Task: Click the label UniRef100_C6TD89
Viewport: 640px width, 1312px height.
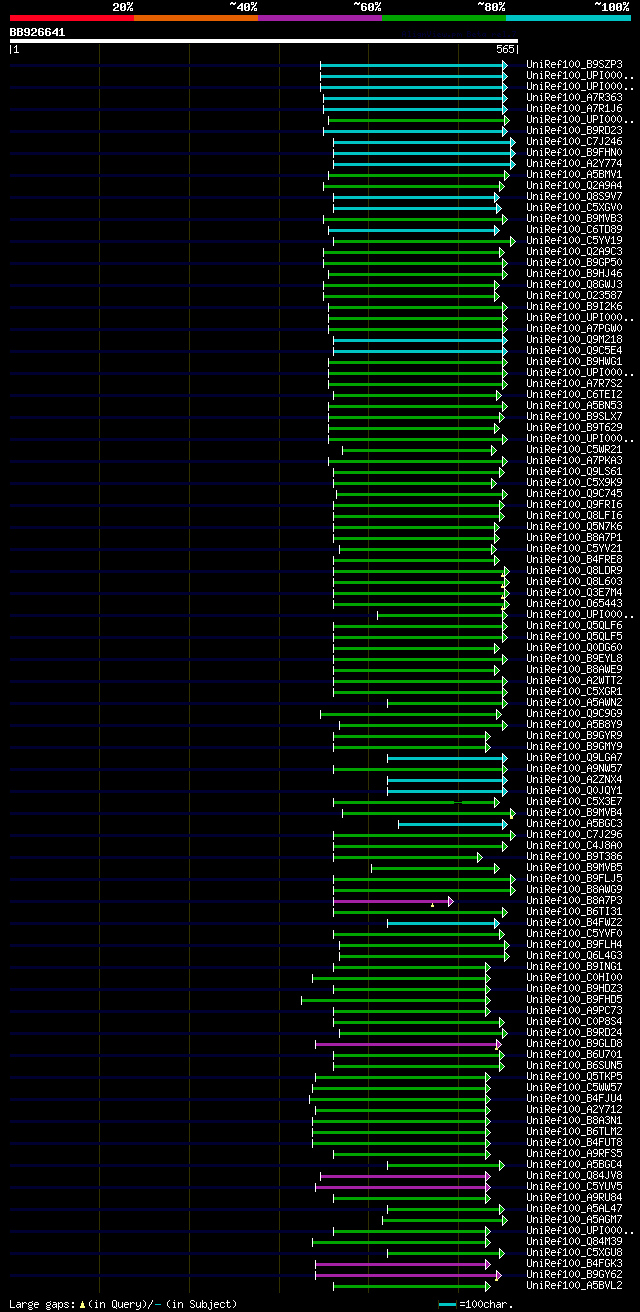Action: (574, 230)
